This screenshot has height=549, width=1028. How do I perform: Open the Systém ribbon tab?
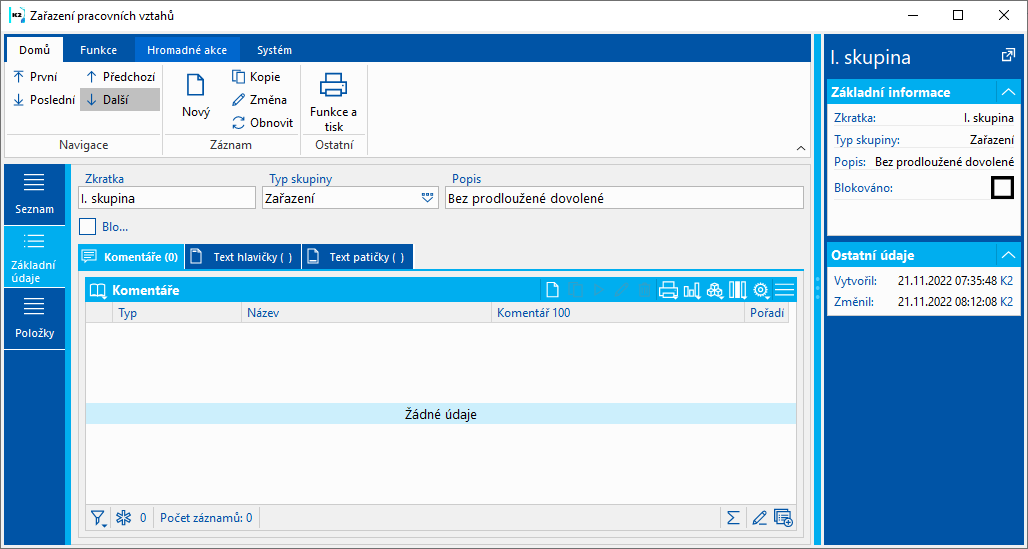(x=274, y=50)
